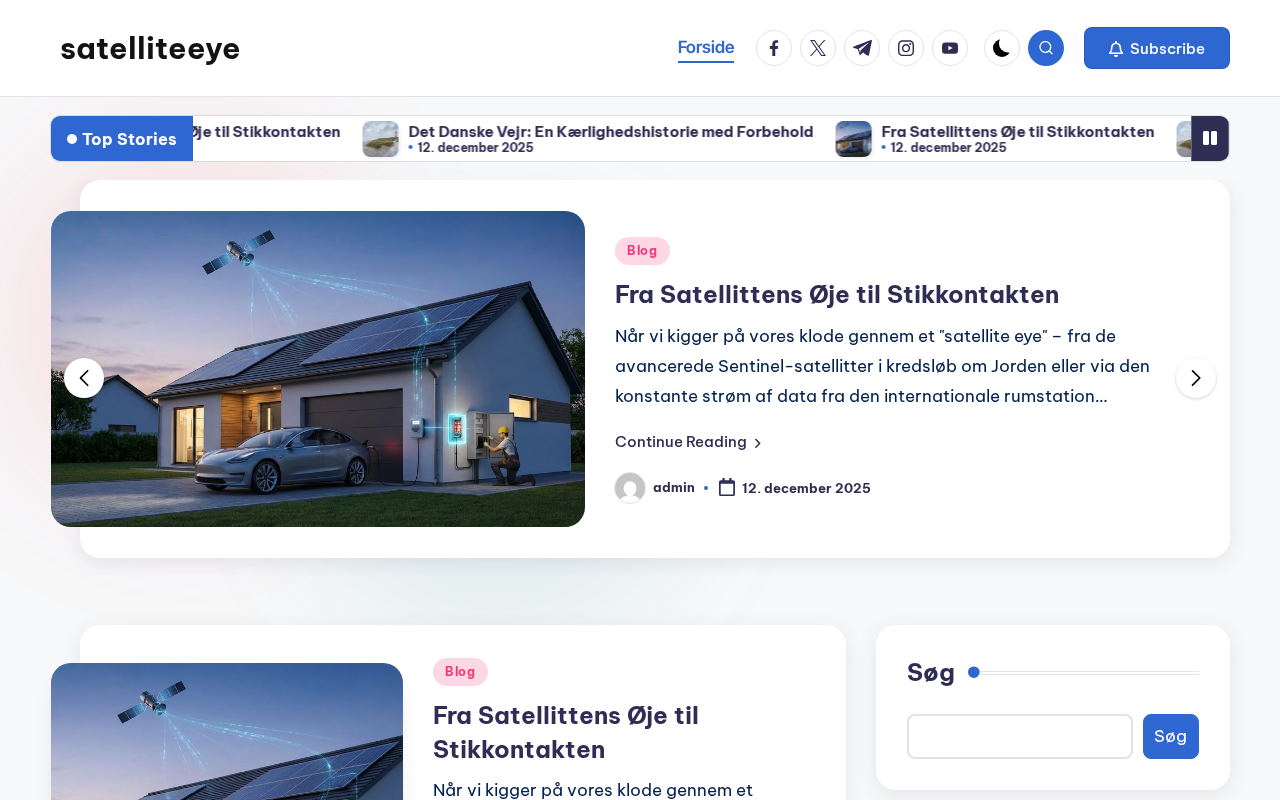Open ticker story Fra Satellittens Øje dated 12. december
The height and width of the screenshot is (800, 1280).
point(1018,131)
